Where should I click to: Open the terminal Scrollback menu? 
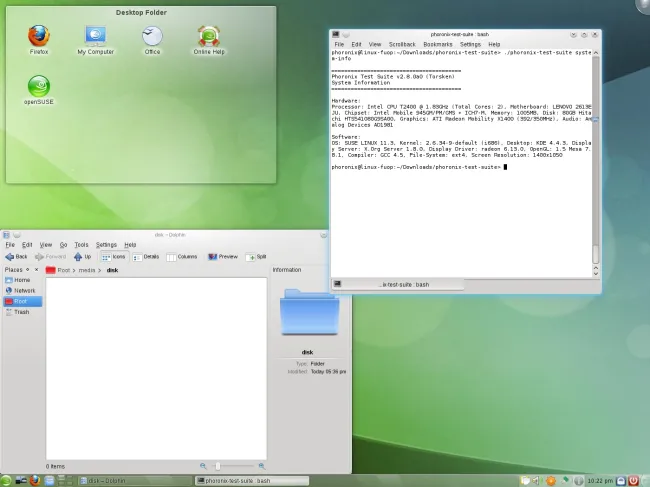pyautogui.click(x=402, y=44)
